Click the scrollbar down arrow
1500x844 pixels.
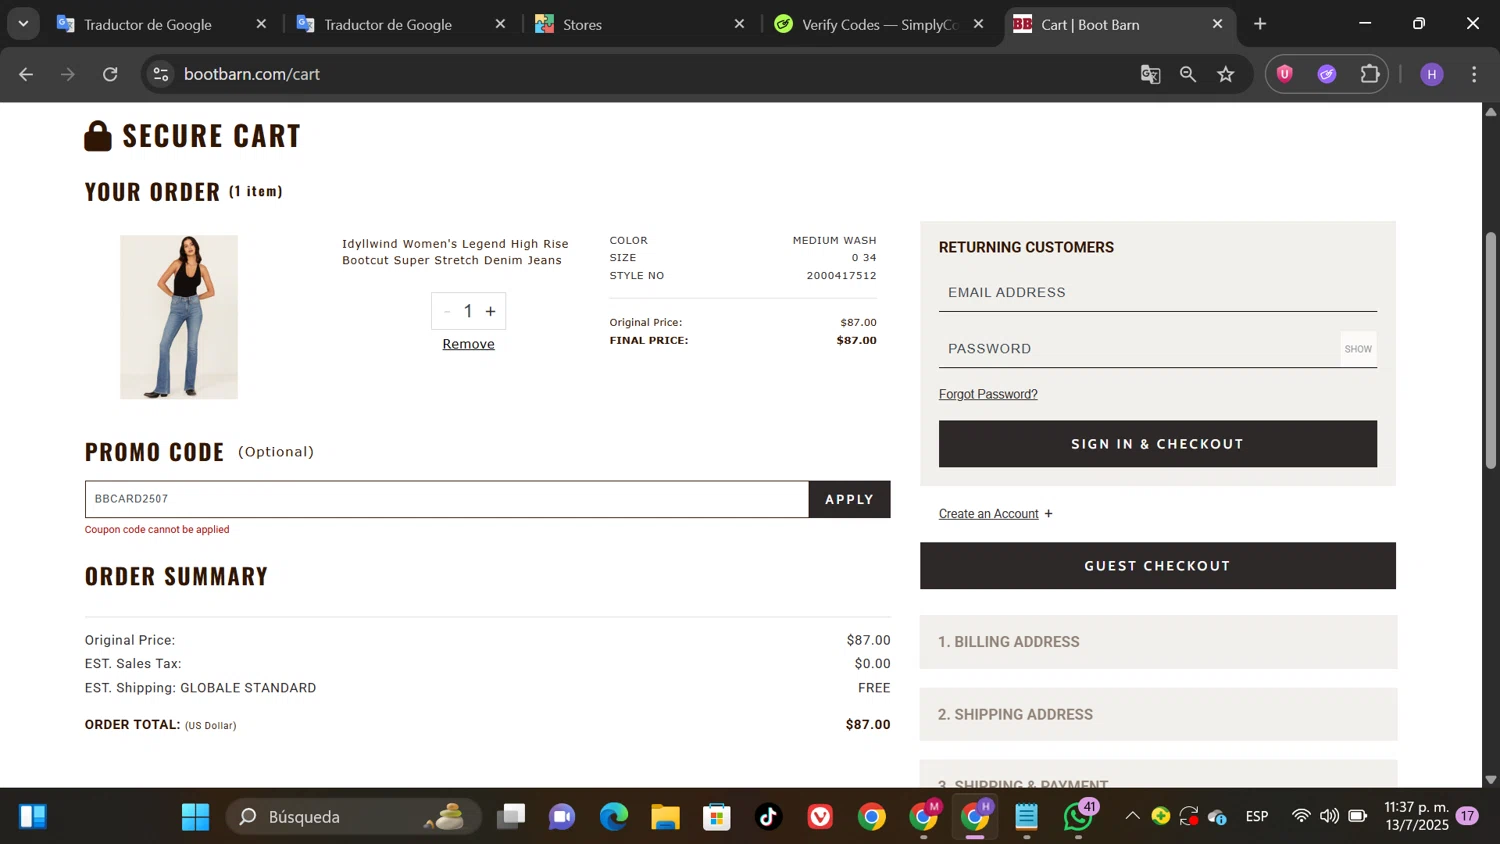1491,779
